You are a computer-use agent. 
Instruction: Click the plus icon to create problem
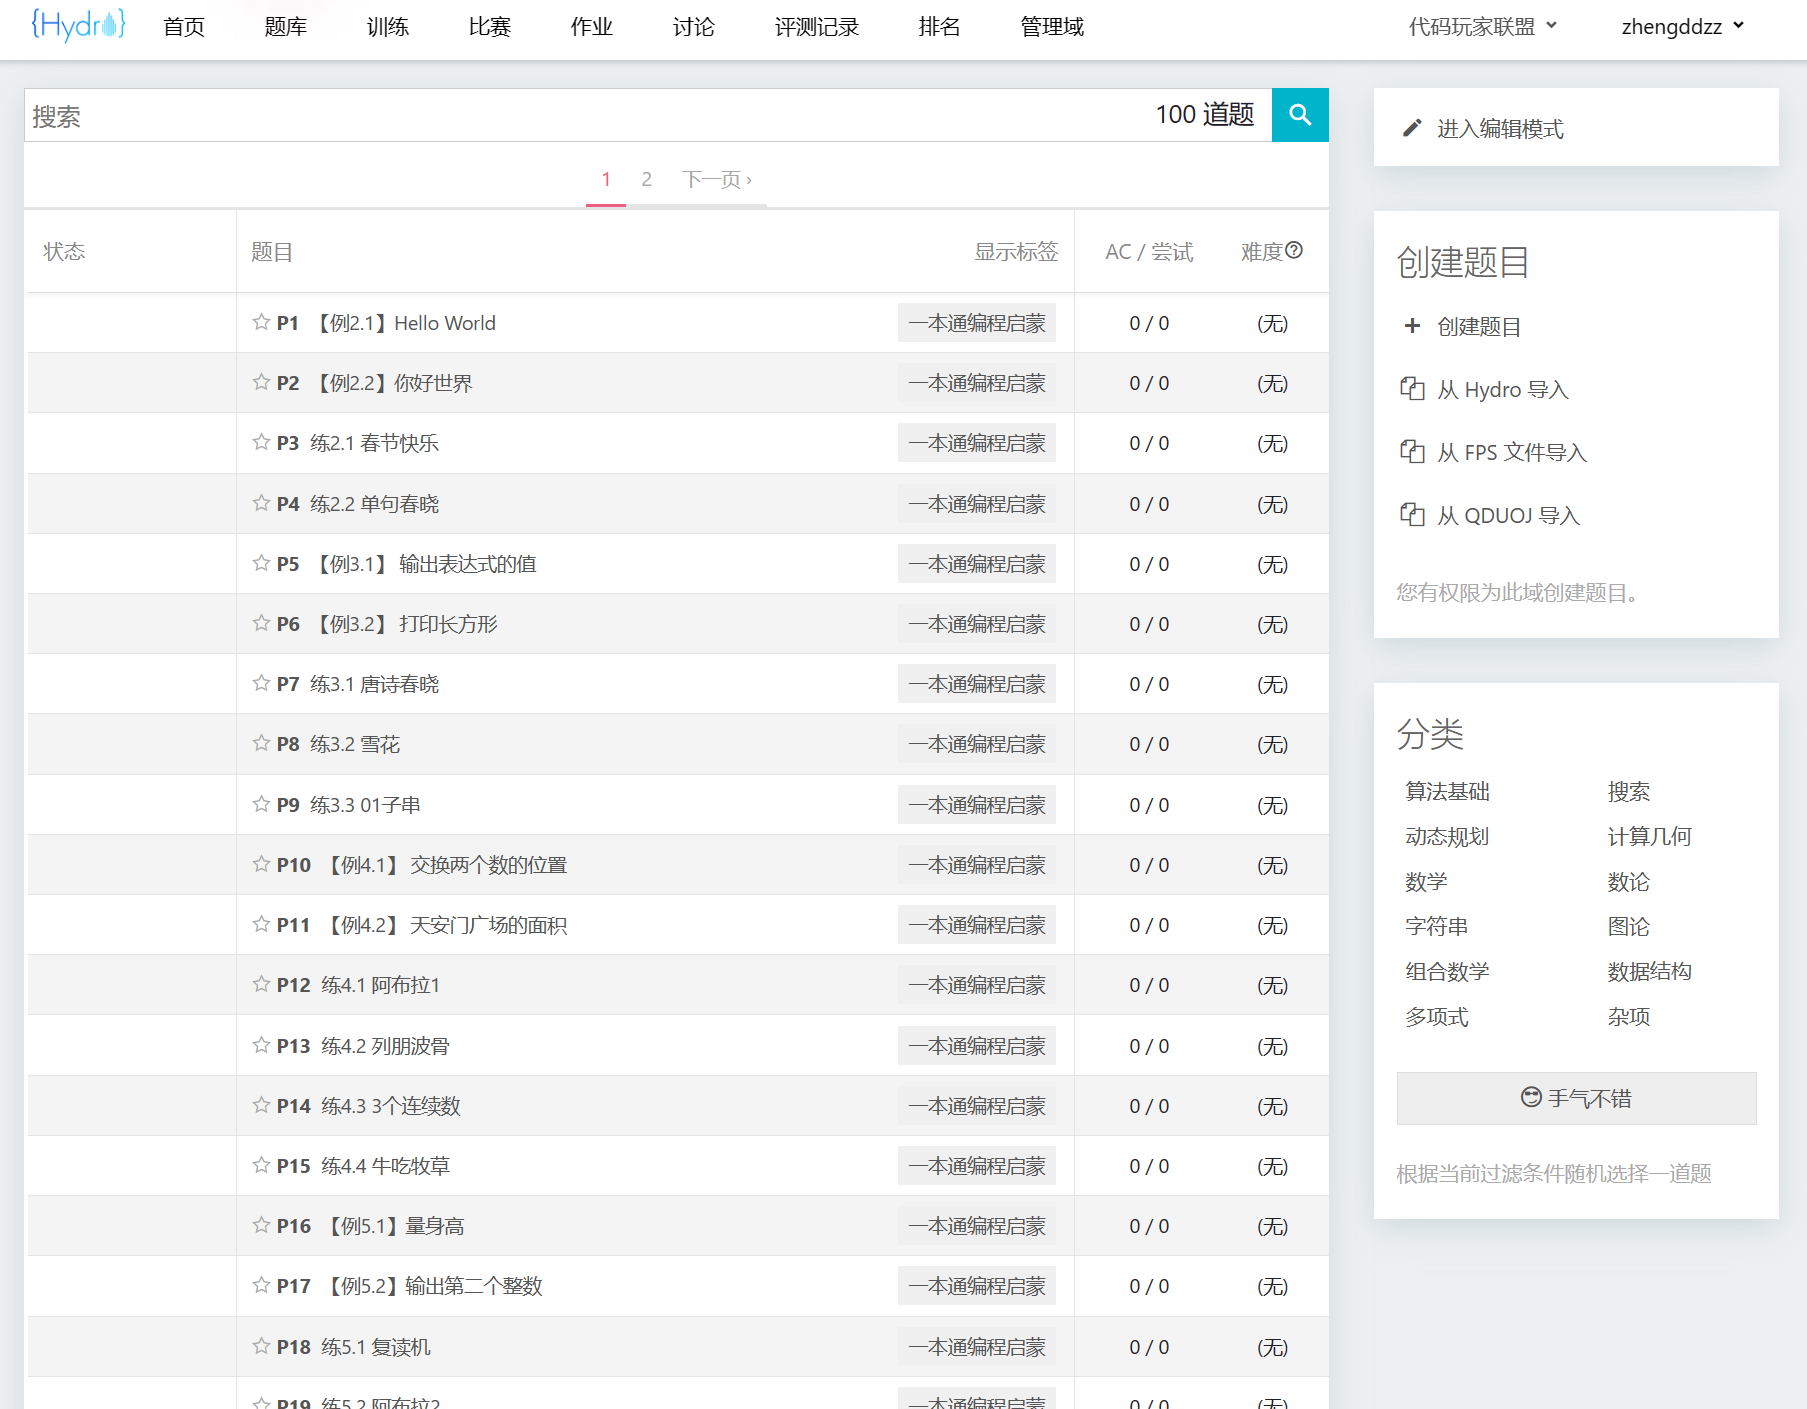(1411, 326)
